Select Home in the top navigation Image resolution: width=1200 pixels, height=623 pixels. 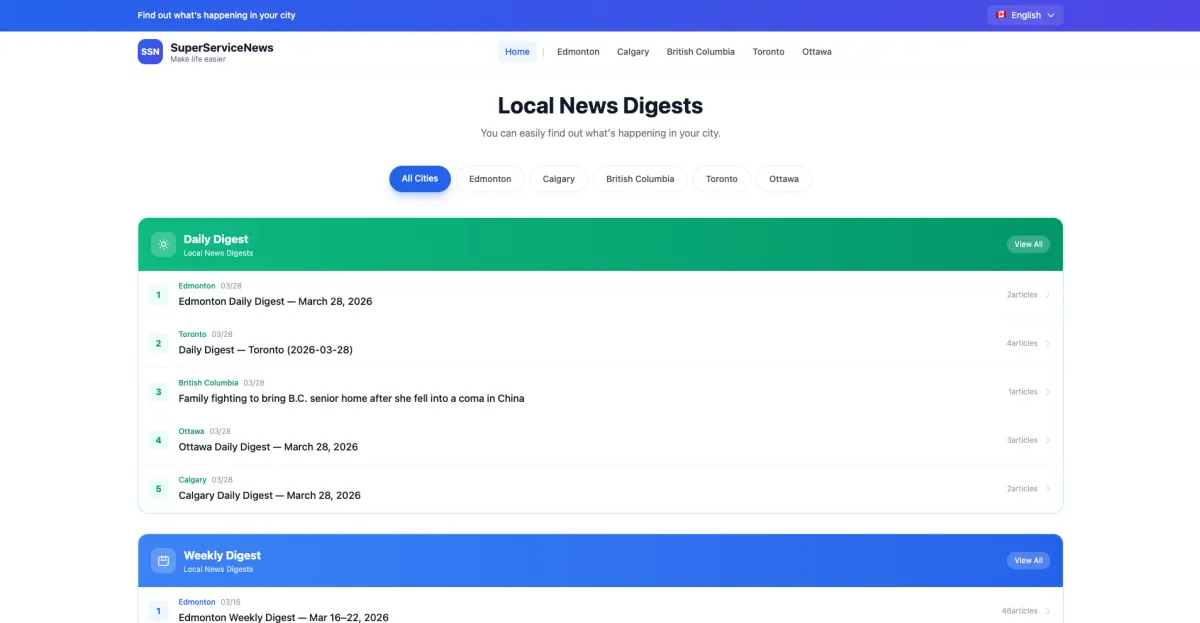point(517,51)
